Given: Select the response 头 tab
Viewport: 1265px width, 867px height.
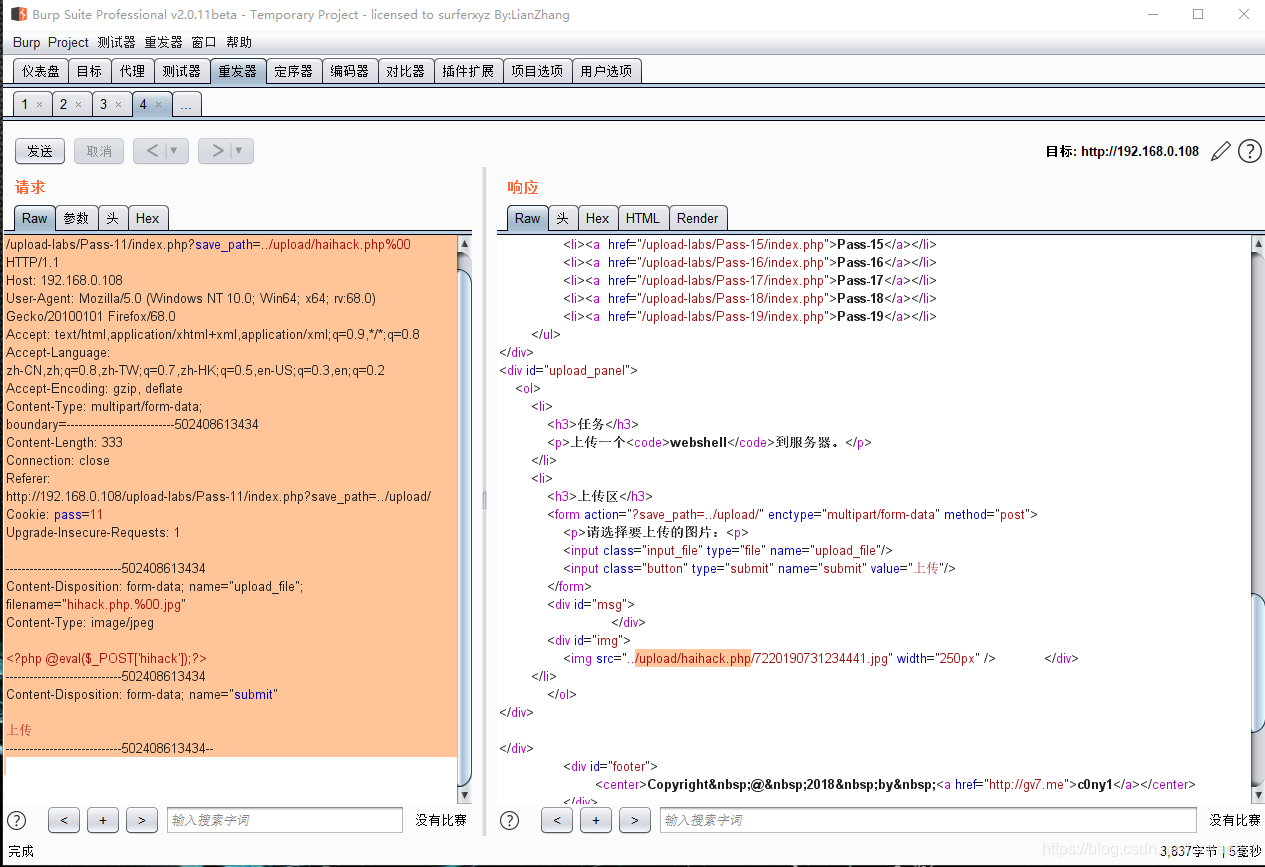Looking at the screenshot, I should tap(563, 218).
